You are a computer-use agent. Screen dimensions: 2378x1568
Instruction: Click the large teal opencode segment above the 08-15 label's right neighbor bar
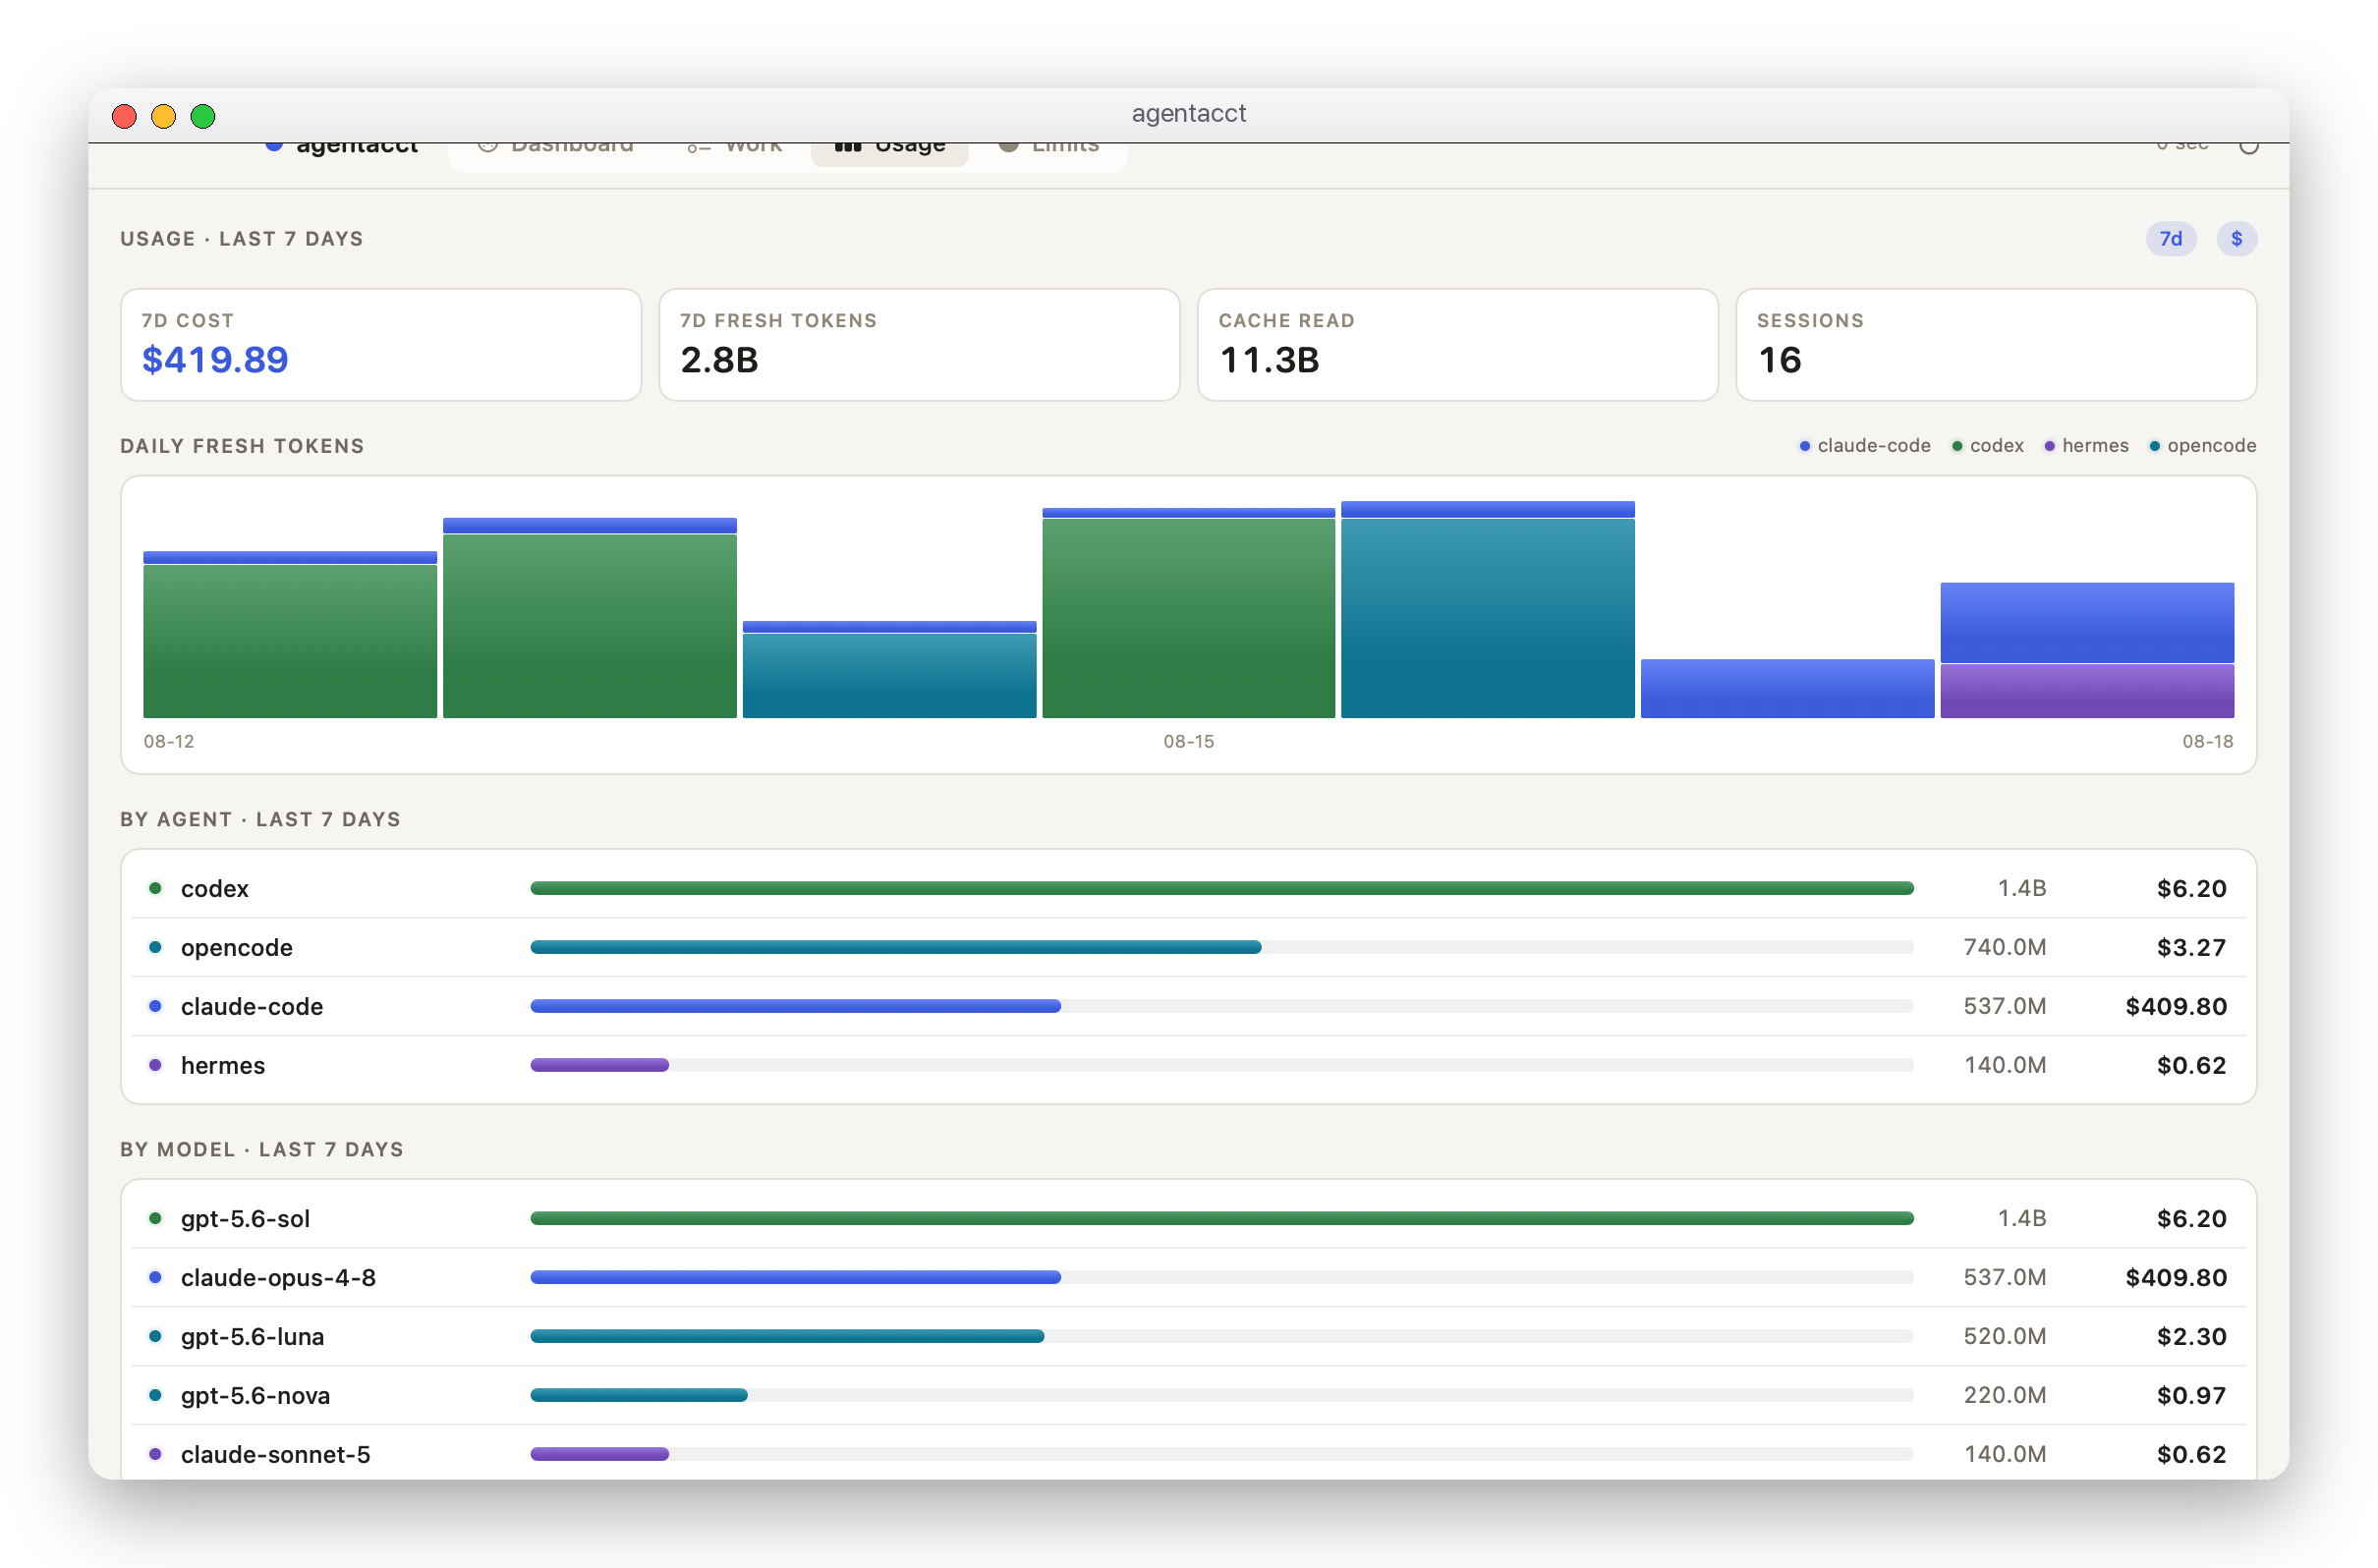coord(1487,618)
